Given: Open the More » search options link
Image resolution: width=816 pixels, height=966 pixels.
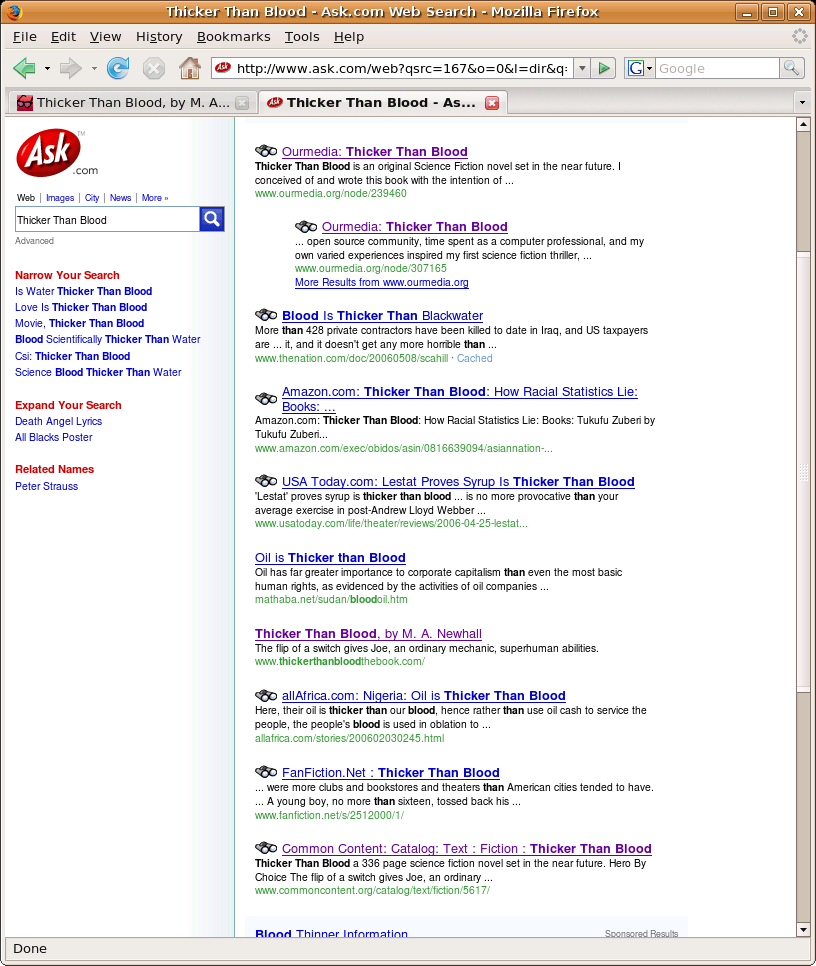Looking at the screenshot, I should pyautogui.click(x=155, y=198).
